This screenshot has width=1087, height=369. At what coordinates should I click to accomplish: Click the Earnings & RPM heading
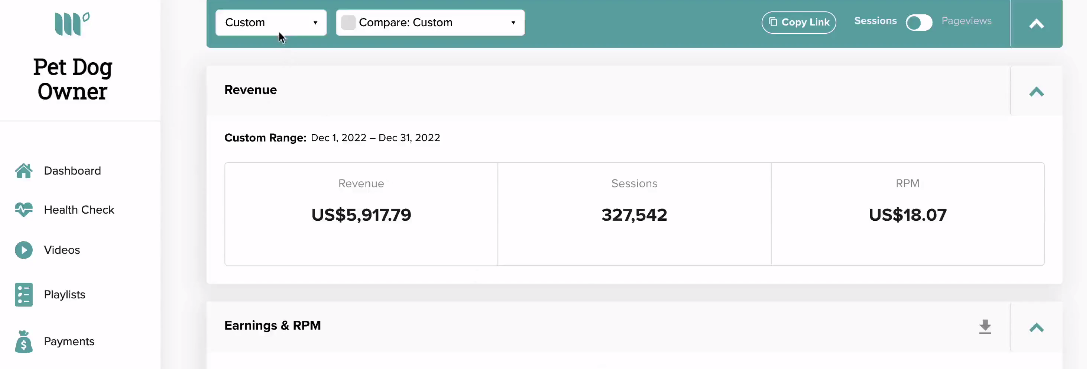click(x=272, y=325)
